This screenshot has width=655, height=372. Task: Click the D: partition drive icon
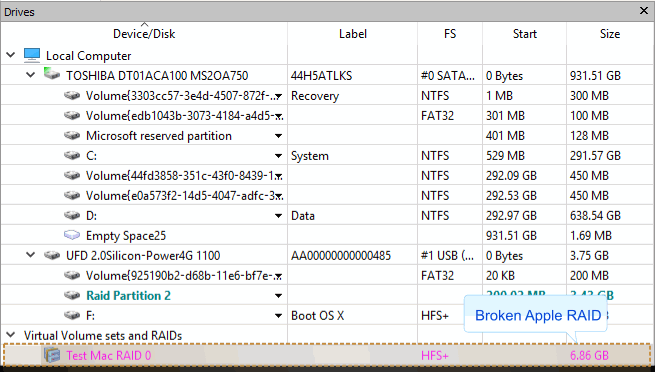click(72, 215)
